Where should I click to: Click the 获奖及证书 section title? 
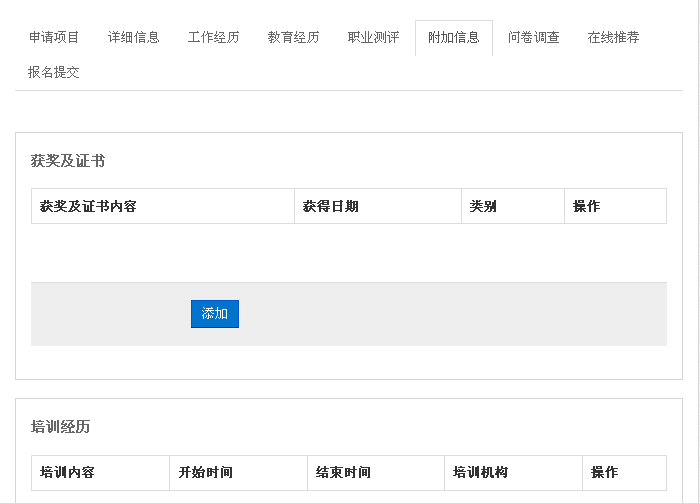click(x=68, y=161)
